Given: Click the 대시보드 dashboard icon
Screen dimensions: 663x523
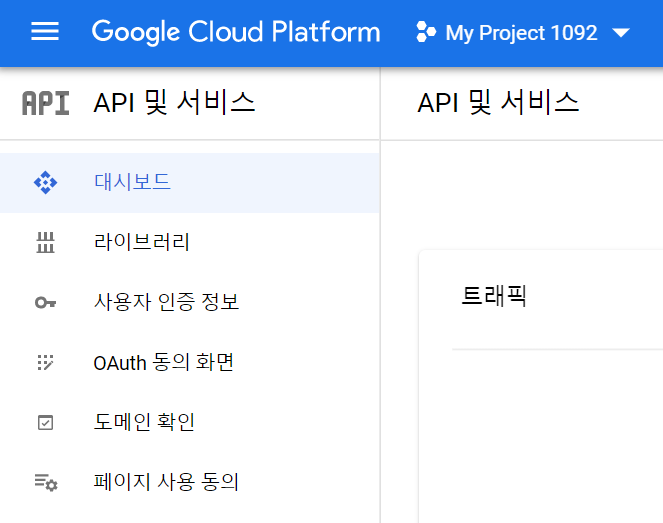Looking at the screenshot, I should [x=45, y=183].
